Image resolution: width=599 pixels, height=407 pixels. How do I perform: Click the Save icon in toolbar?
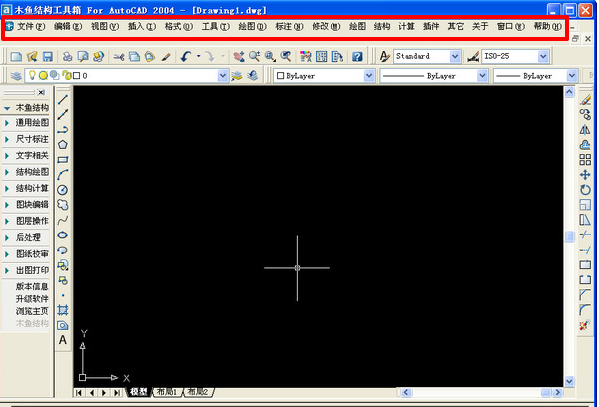point(47,57)
